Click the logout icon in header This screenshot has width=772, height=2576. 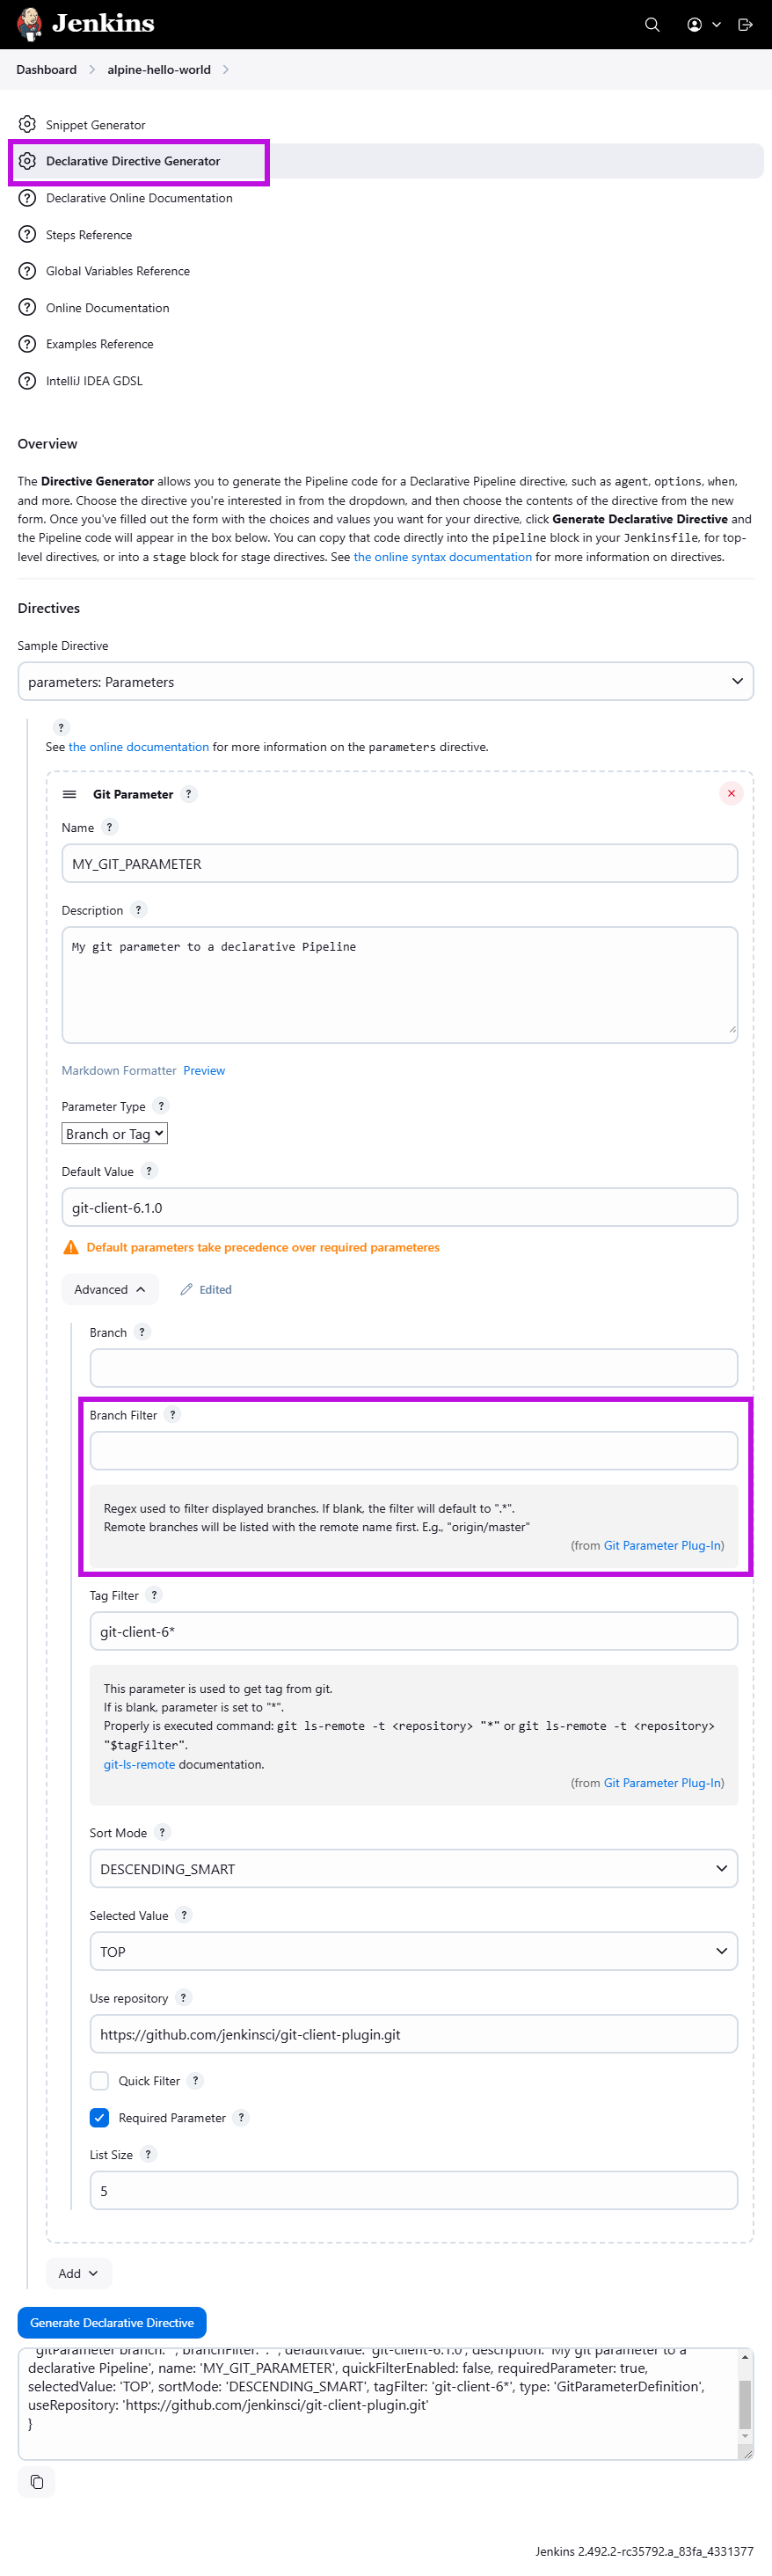(x=745, y=25)
